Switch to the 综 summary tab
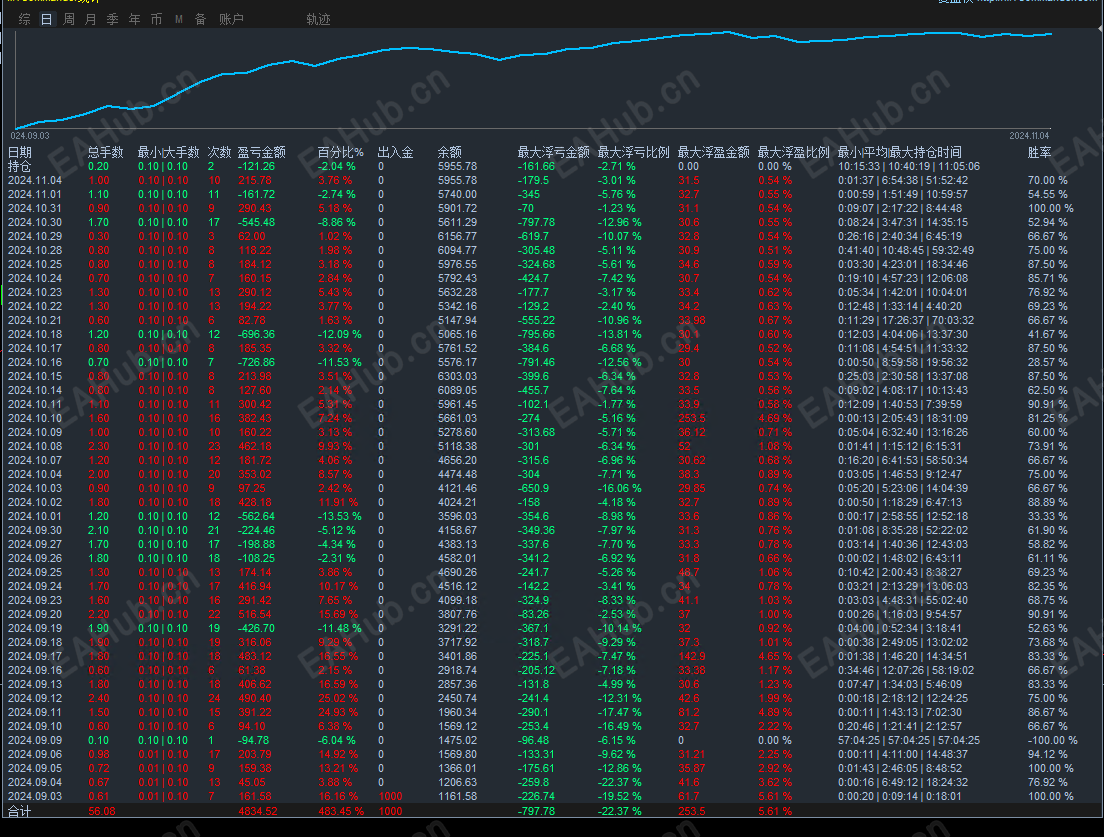Image resolution: width=1104 pixels, height=837 pixels. click(25, 19)
